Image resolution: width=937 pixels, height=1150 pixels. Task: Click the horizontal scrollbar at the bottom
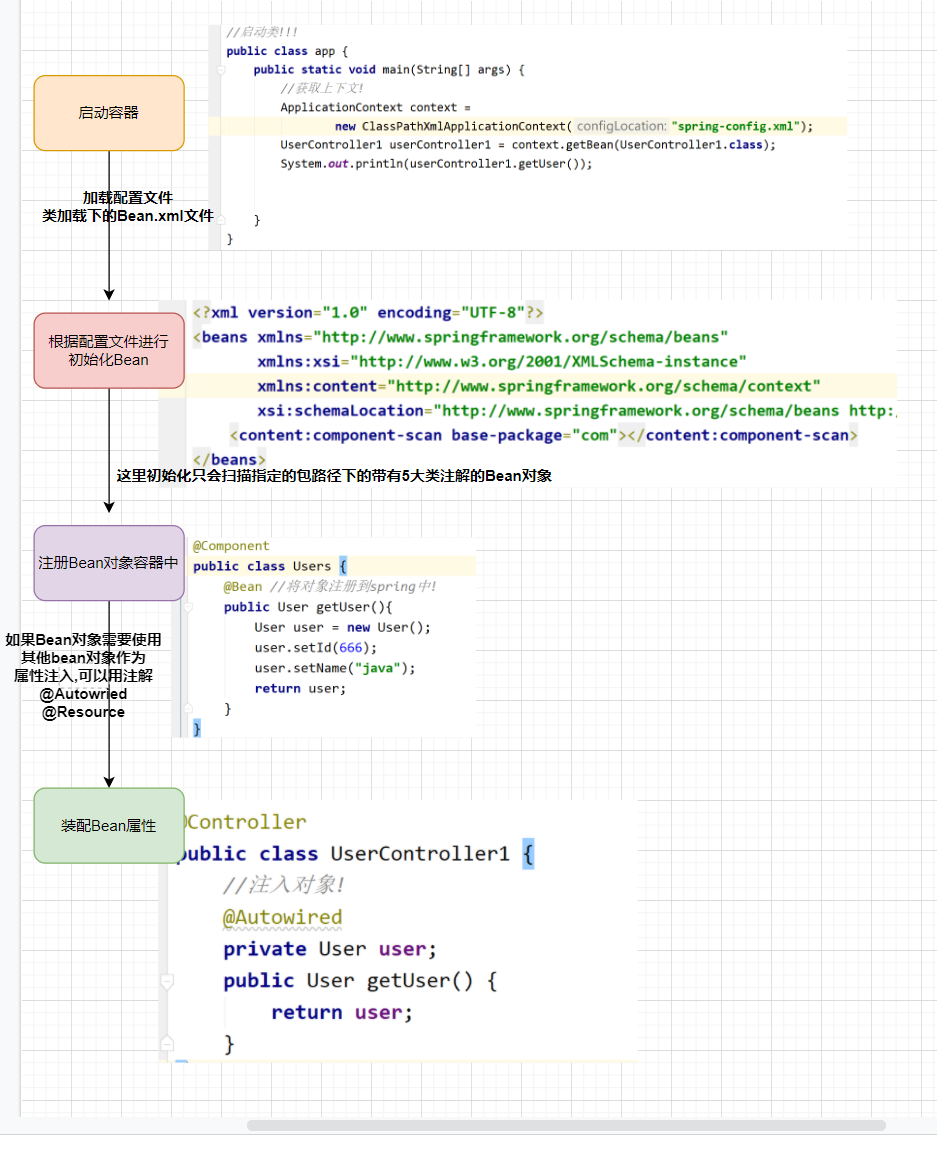565,1125
